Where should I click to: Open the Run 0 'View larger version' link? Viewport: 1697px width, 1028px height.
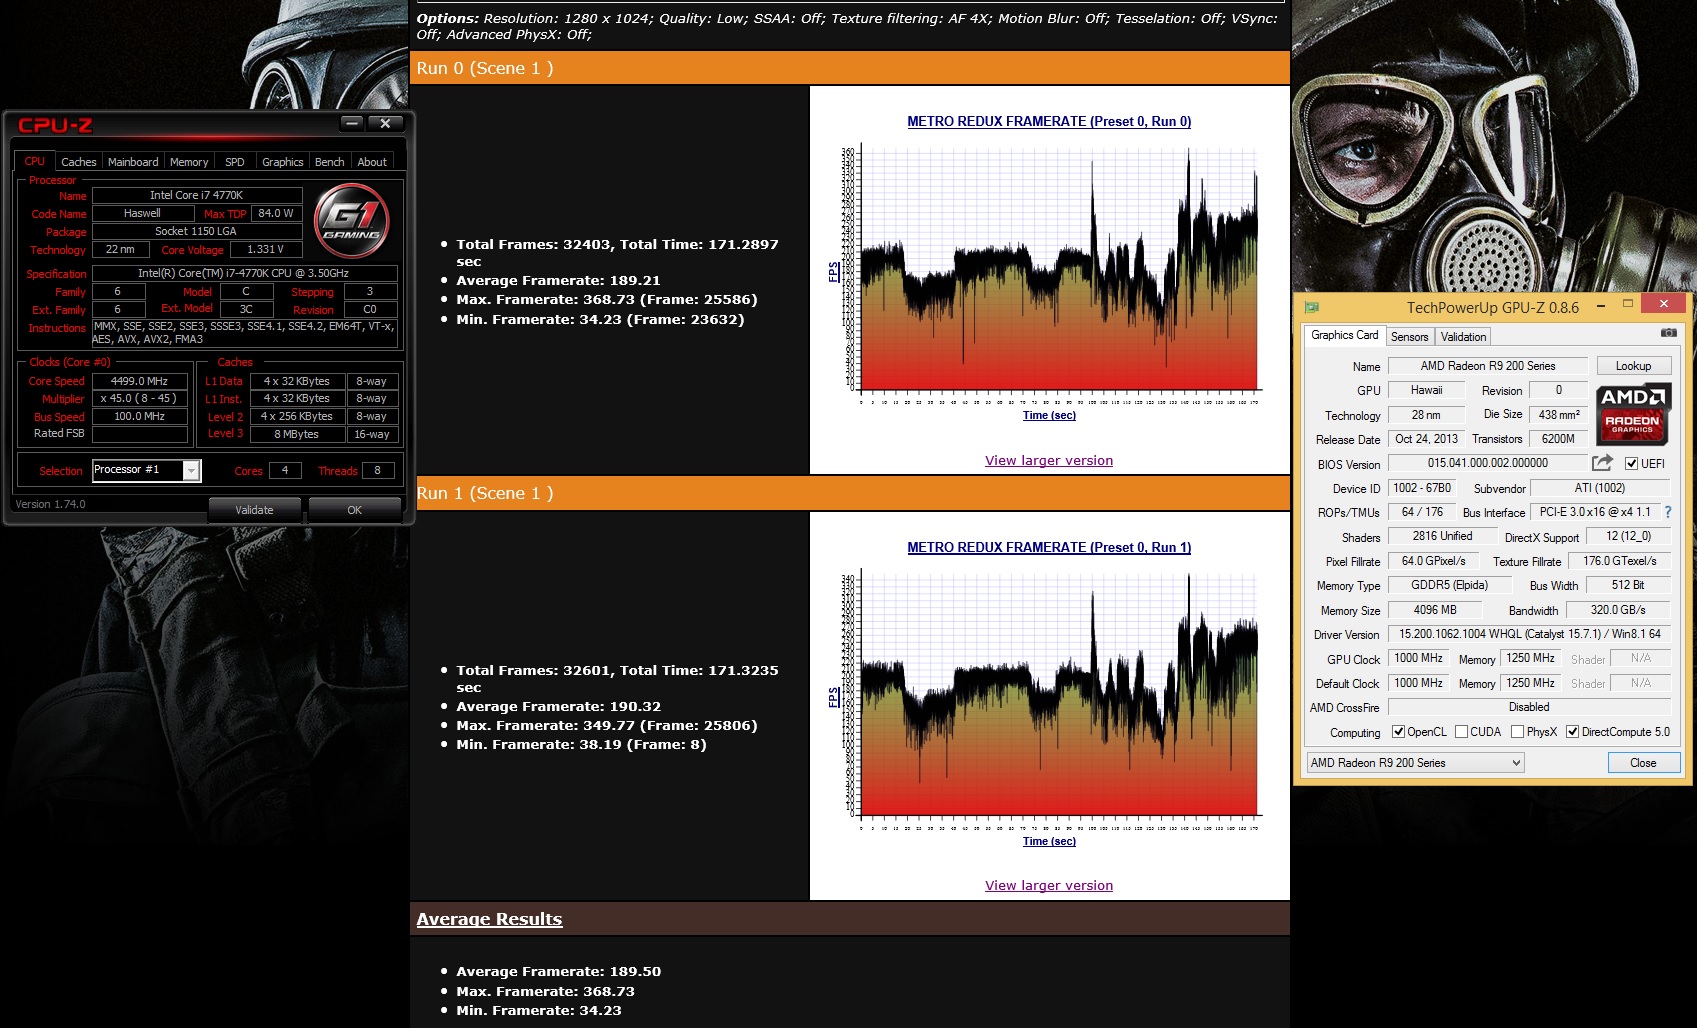1049,461
